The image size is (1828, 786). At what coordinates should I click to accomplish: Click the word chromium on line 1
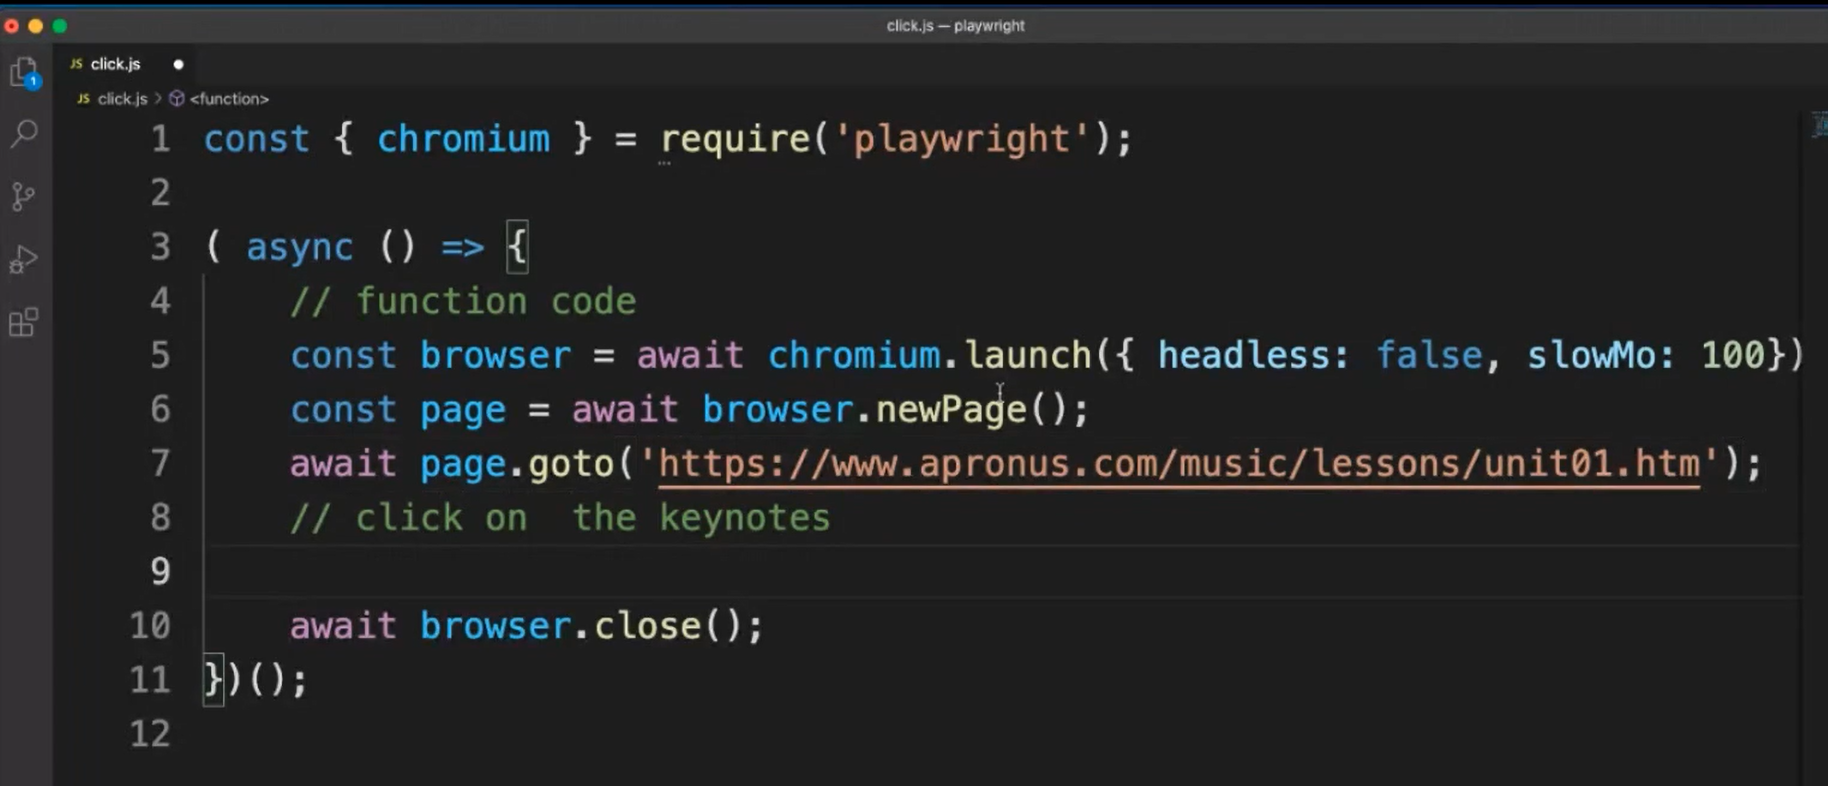pyautogui.click(x=463, y=139)
